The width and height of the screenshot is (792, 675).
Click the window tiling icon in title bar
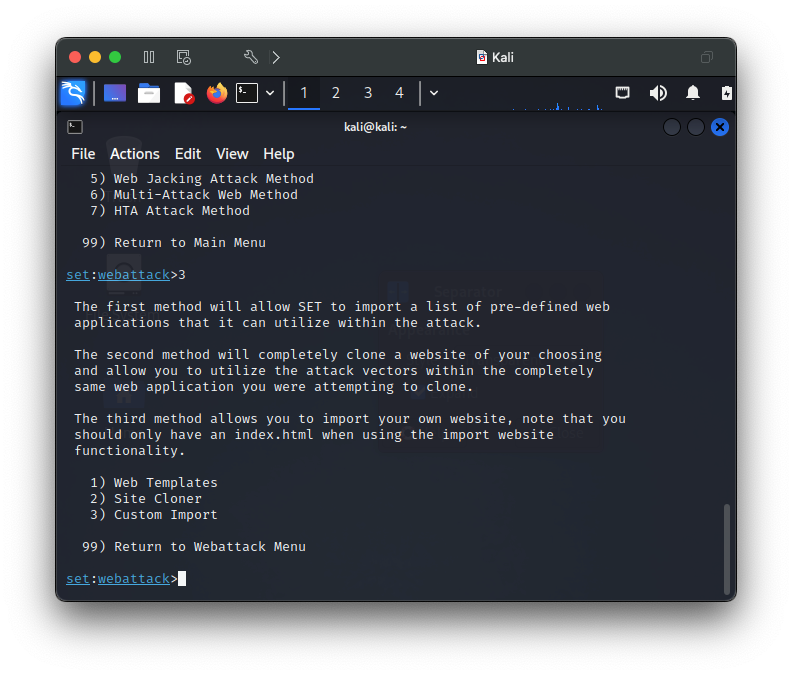[707, 57]
